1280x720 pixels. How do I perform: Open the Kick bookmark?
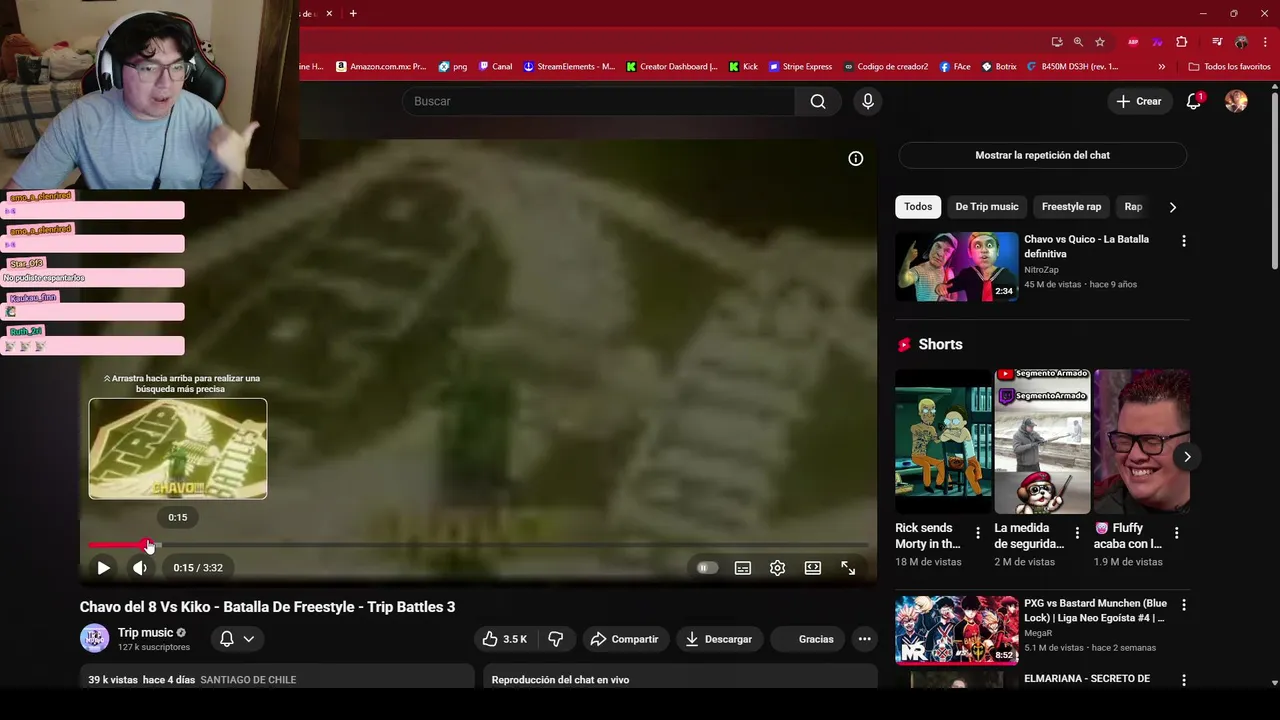743,67
